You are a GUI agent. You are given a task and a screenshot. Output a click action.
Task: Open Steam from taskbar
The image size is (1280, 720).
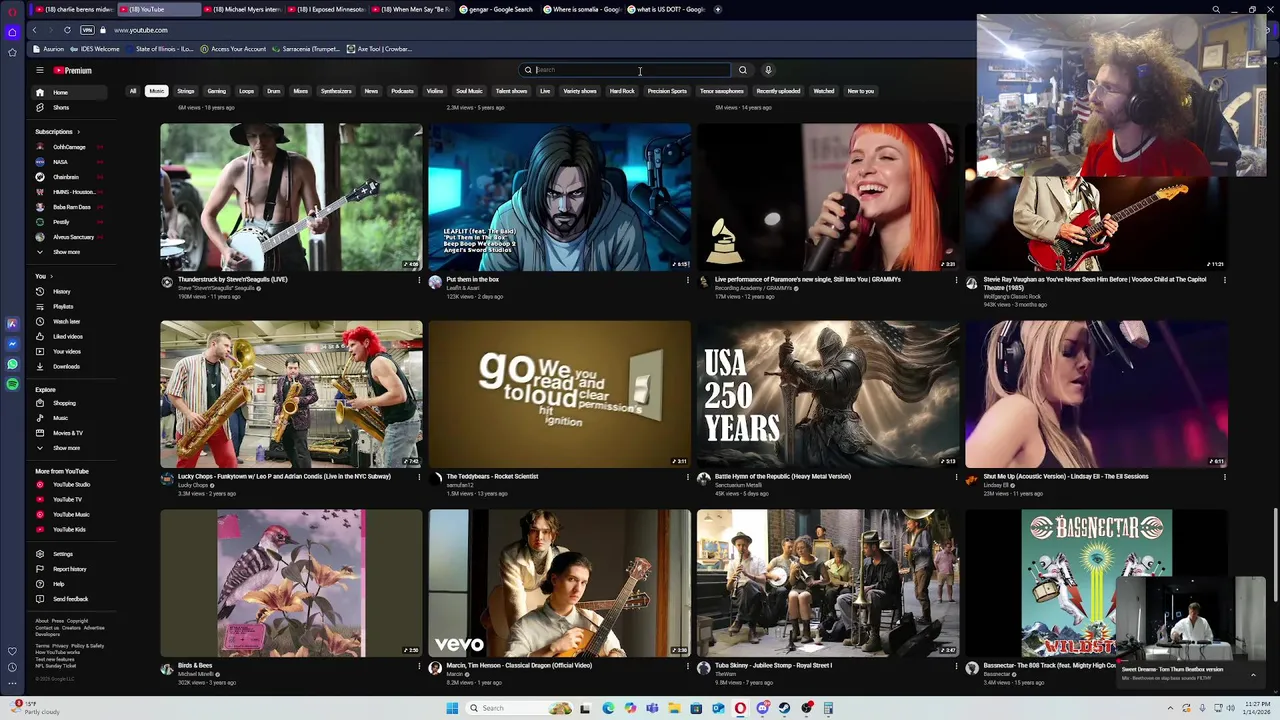click(784, 708)
